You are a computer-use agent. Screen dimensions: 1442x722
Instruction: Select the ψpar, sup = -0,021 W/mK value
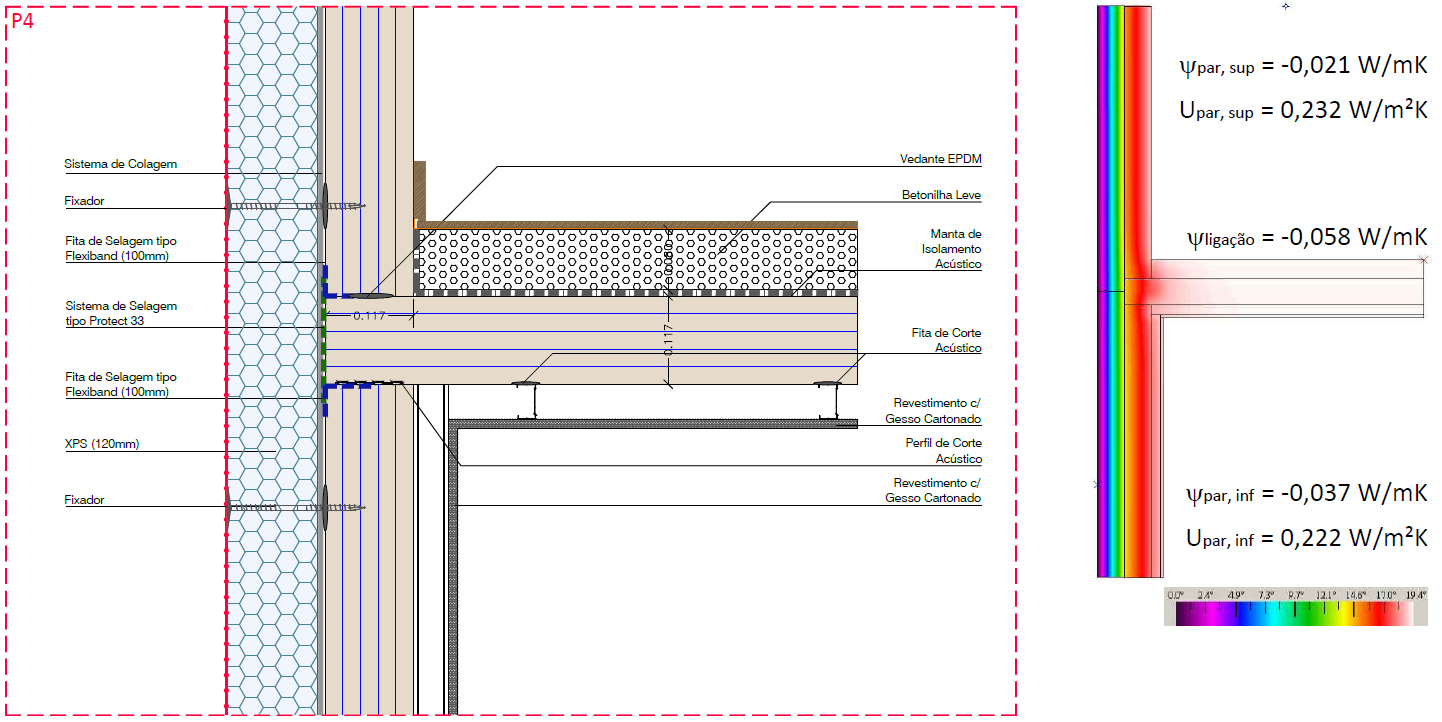[1303, 66]
